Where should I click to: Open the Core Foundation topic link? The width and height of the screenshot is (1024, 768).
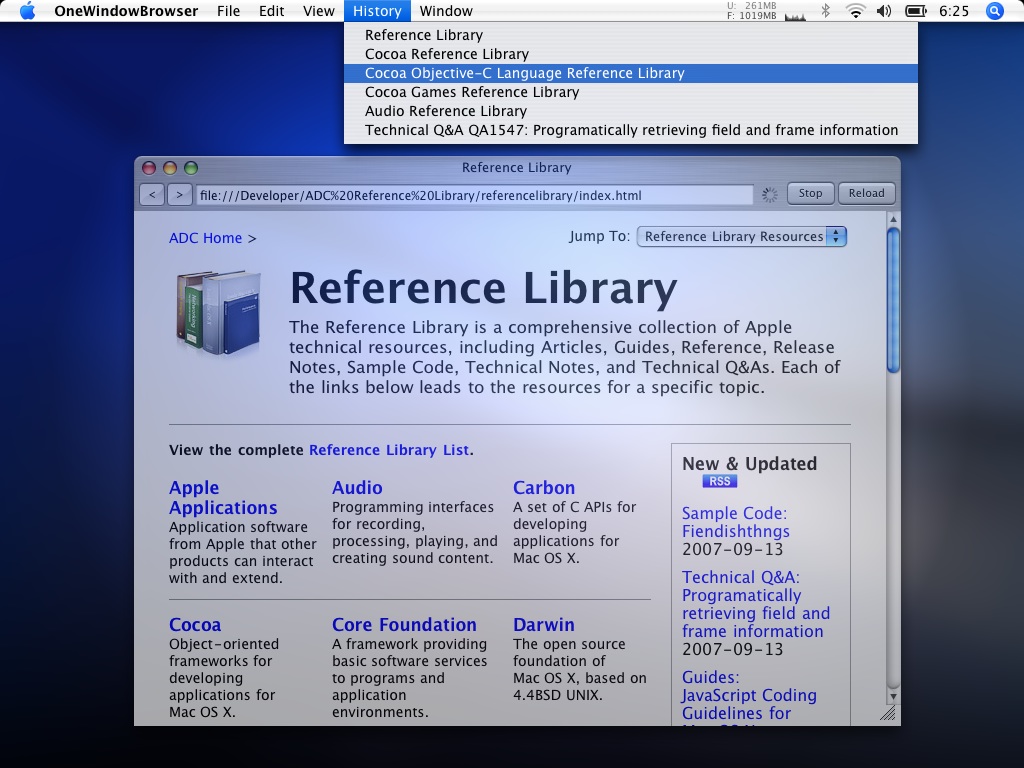pyautogui.click(x=404, y=625)
